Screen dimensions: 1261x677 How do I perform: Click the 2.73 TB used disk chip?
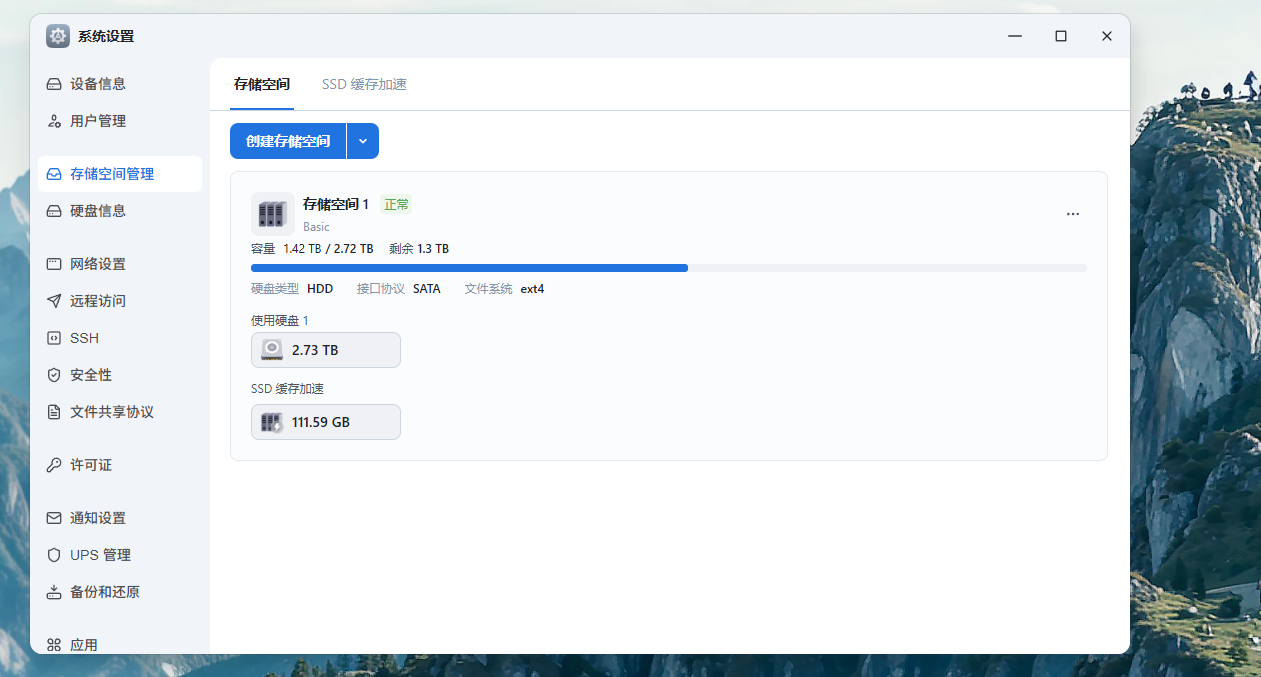326,350
